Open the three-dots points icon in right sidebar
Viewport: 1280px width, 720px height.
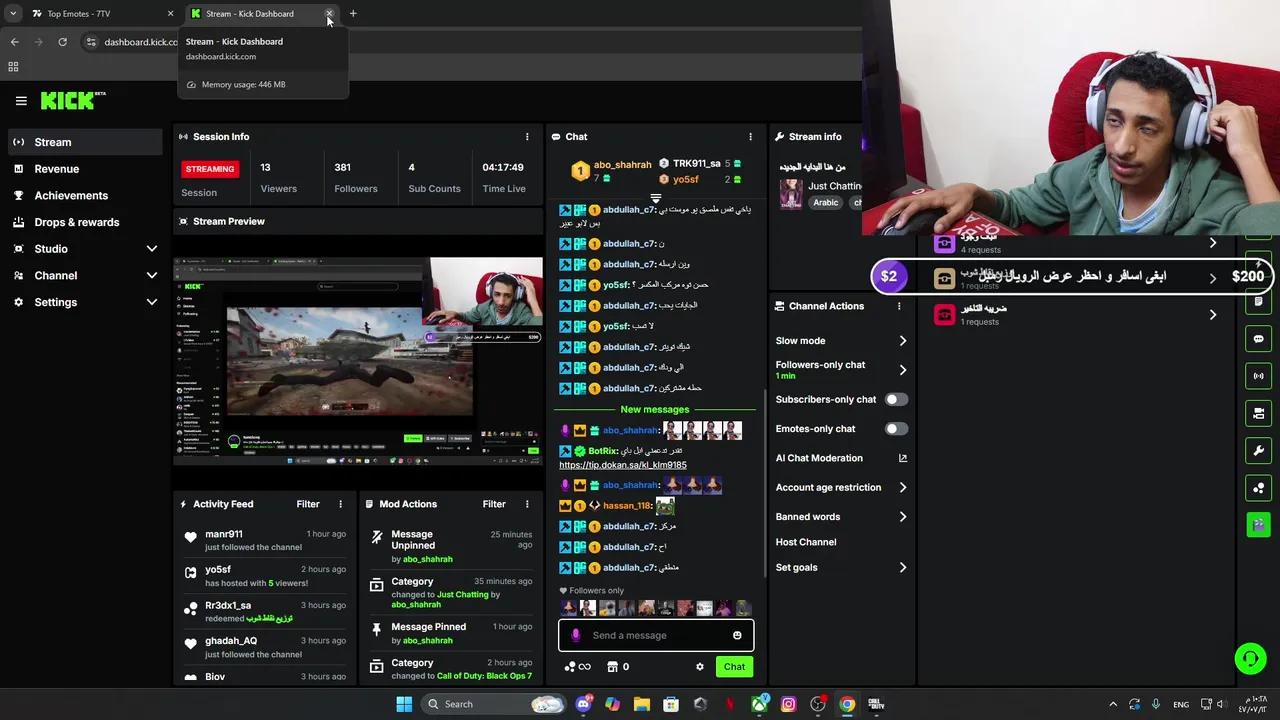pyautogui.click(x=1258, y=488)
